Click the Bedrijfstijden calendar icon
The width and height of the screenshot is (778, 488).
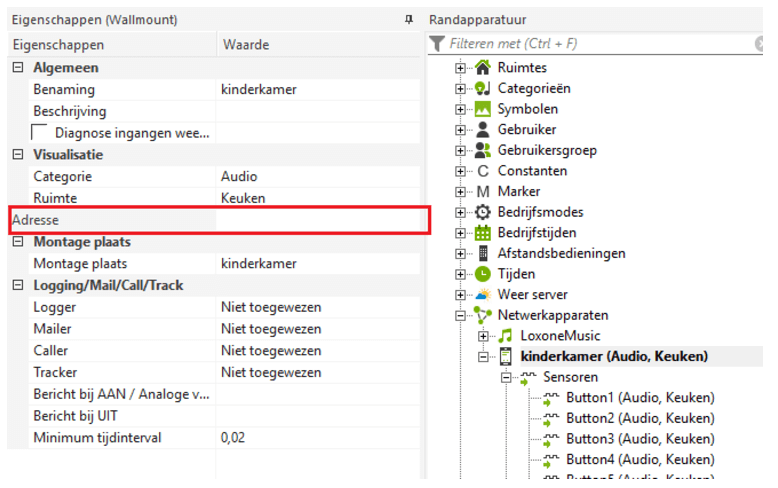(483, 233)
